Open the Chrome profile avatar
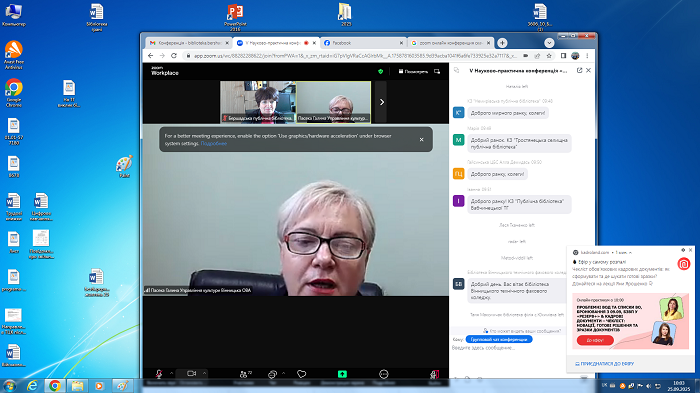 (x=575, y=56)
